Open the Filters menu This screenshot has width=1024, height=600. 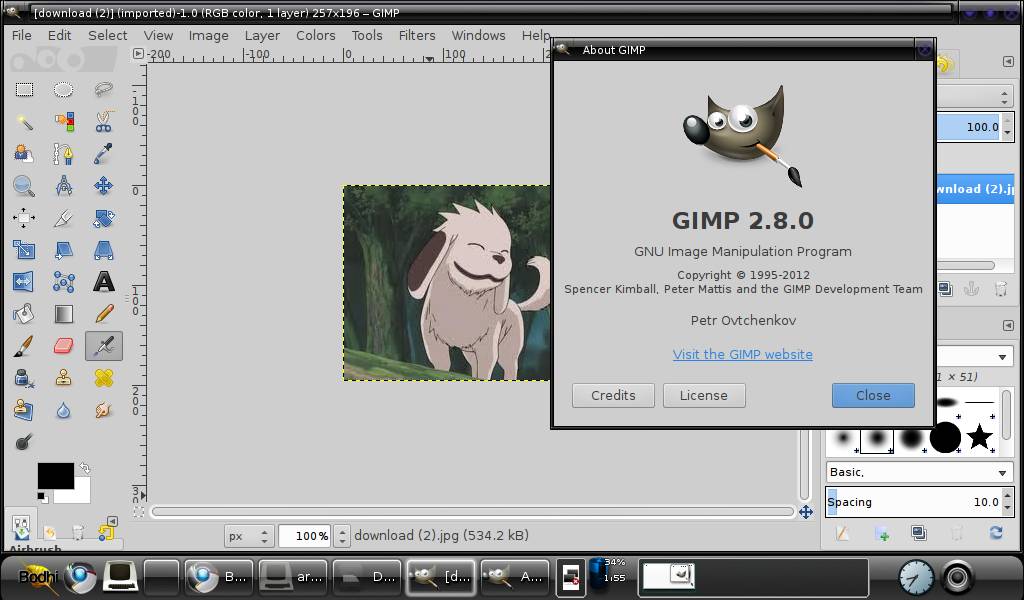click(417, 35)
